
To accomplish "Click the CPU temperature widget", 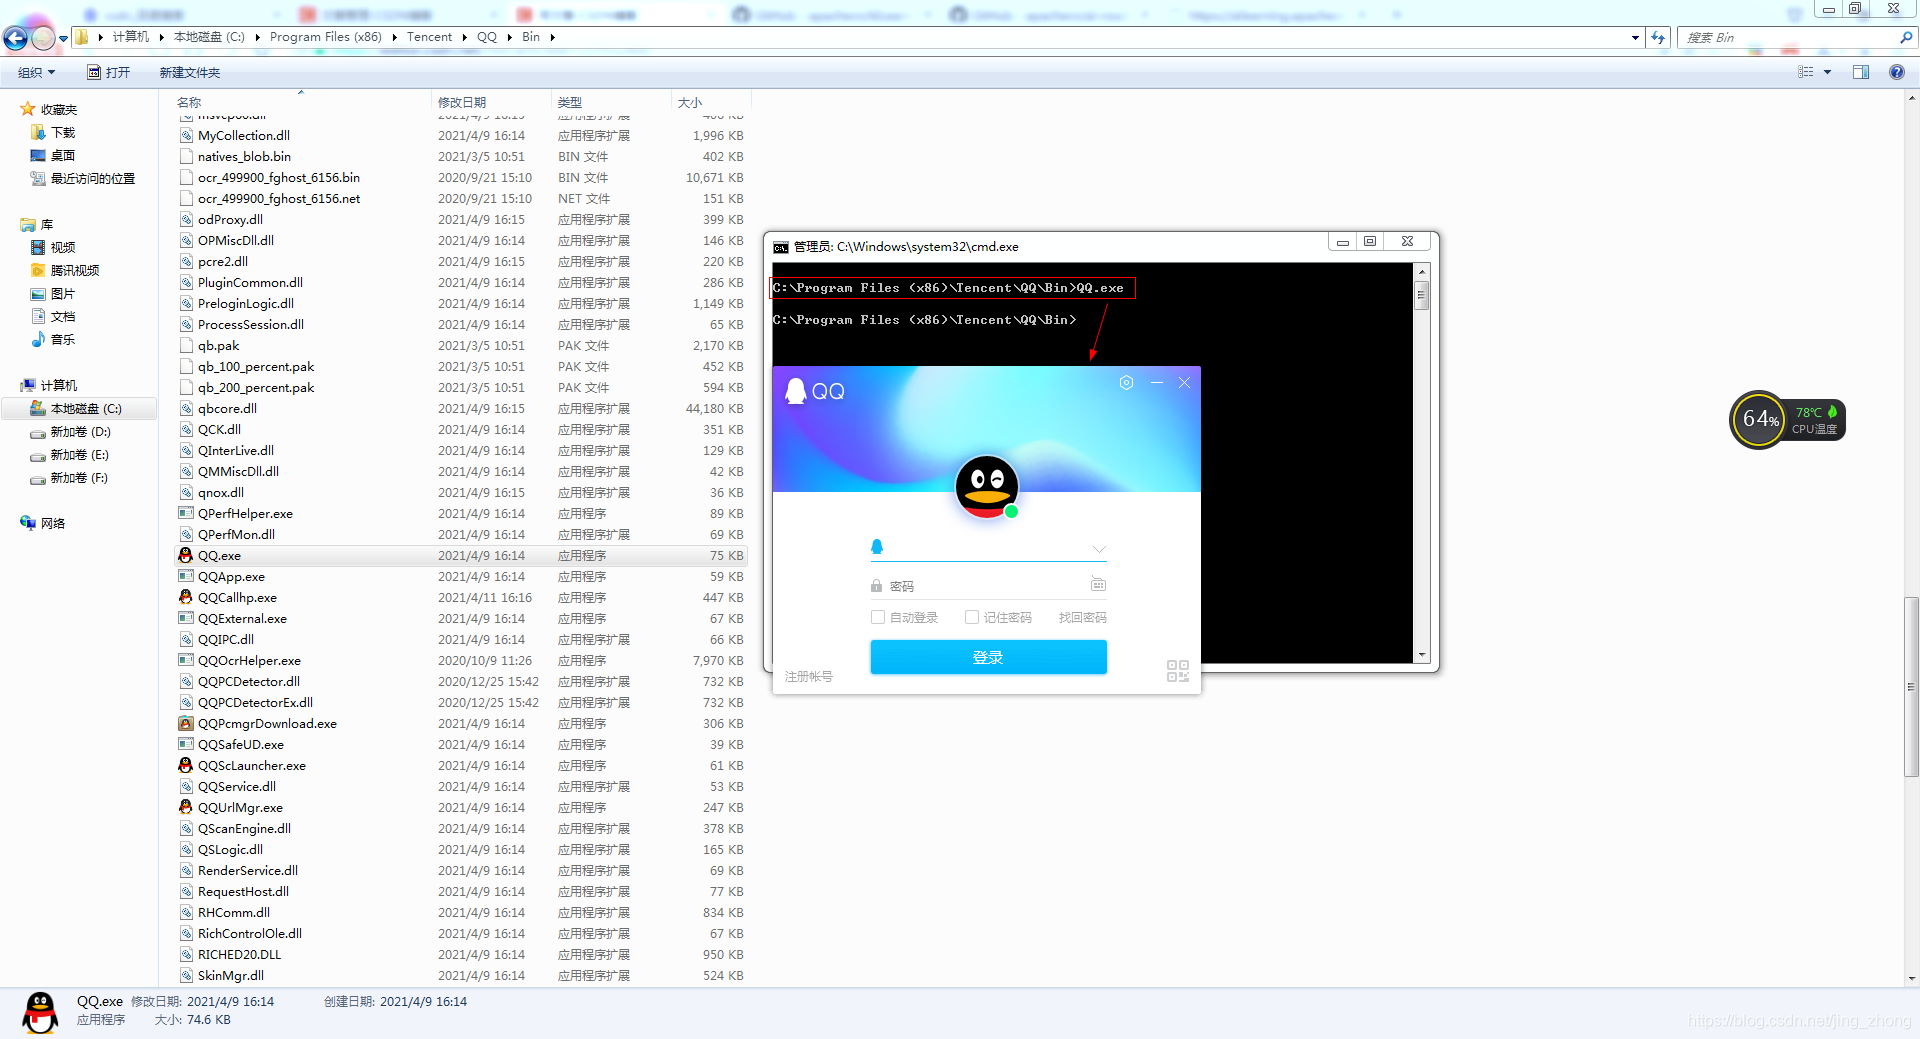I will (x=1788, y=420).
